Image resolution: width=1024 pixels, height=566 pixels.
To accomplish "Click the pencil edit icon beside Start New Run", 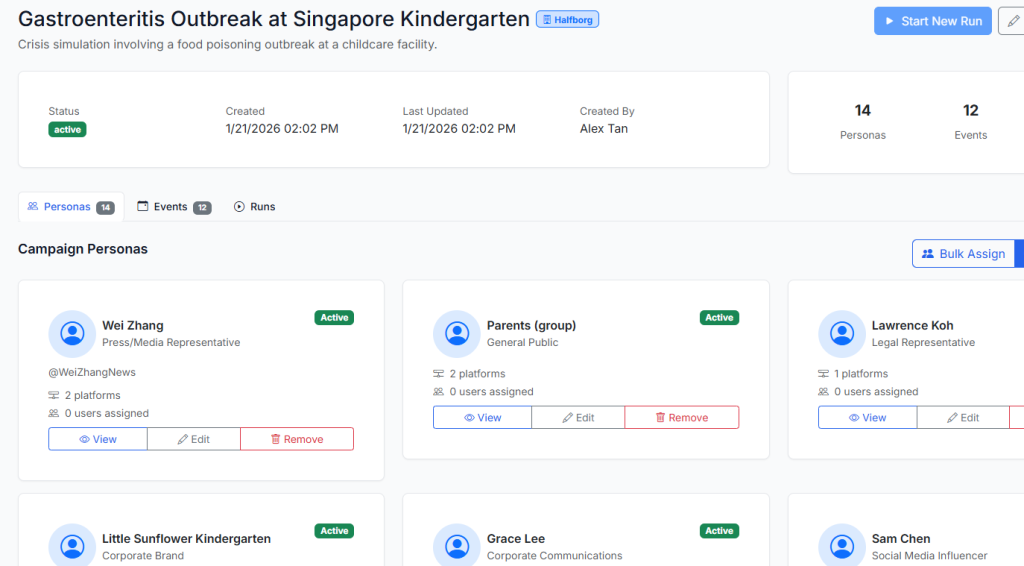I will (1012, 21).
